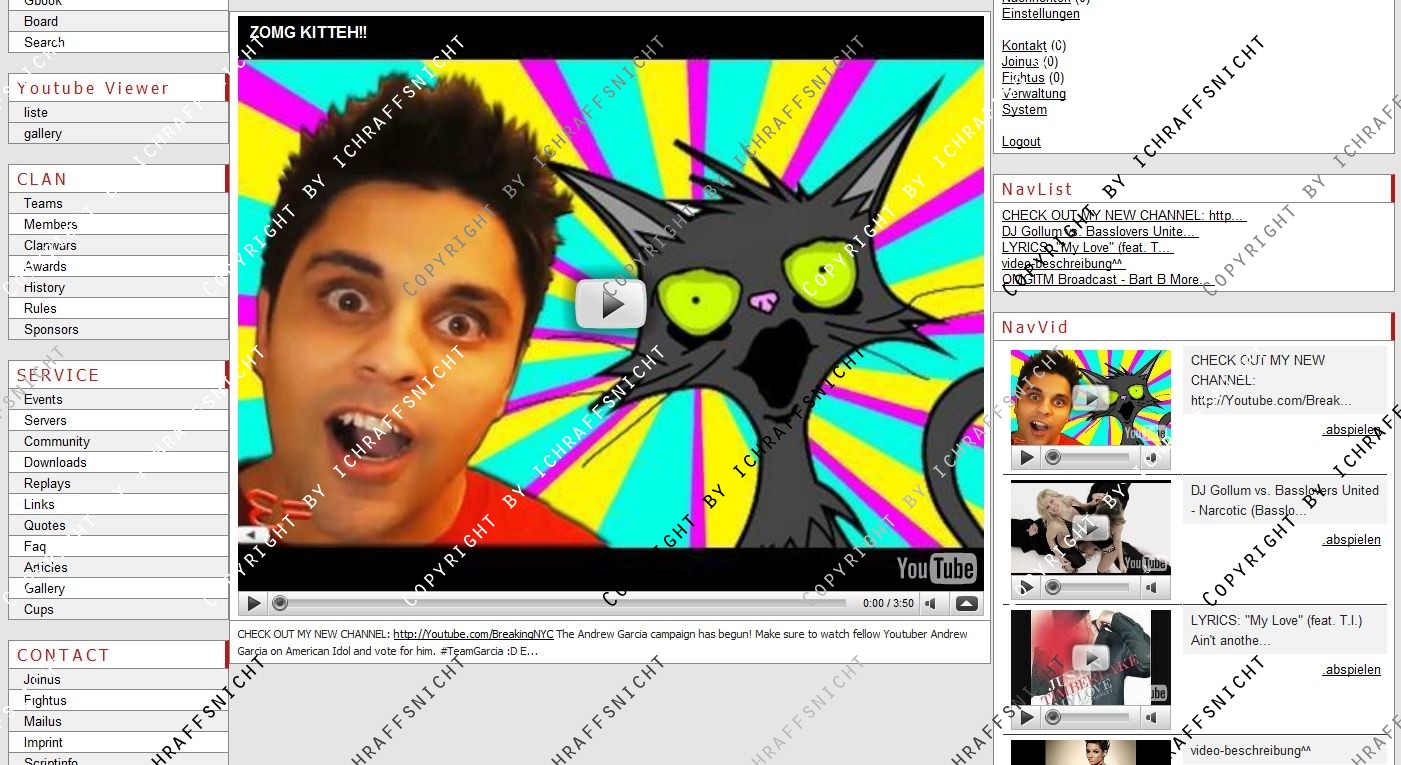This screenshot has height=765, width=1401.
Task: Click the big play overlay on ZOMG KITTEH video
Action: tap(610, 303)
